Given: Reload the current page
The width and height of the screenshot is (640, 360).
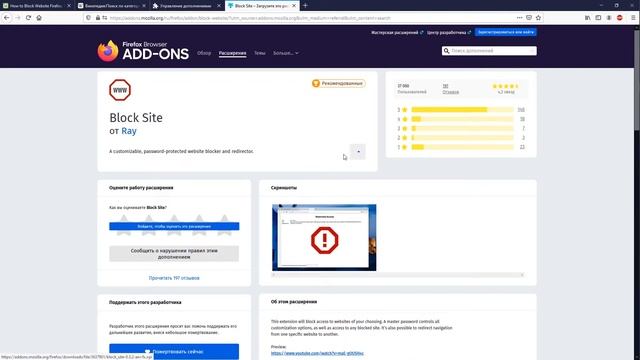Looking at the screenshot, I should point(28,18).
